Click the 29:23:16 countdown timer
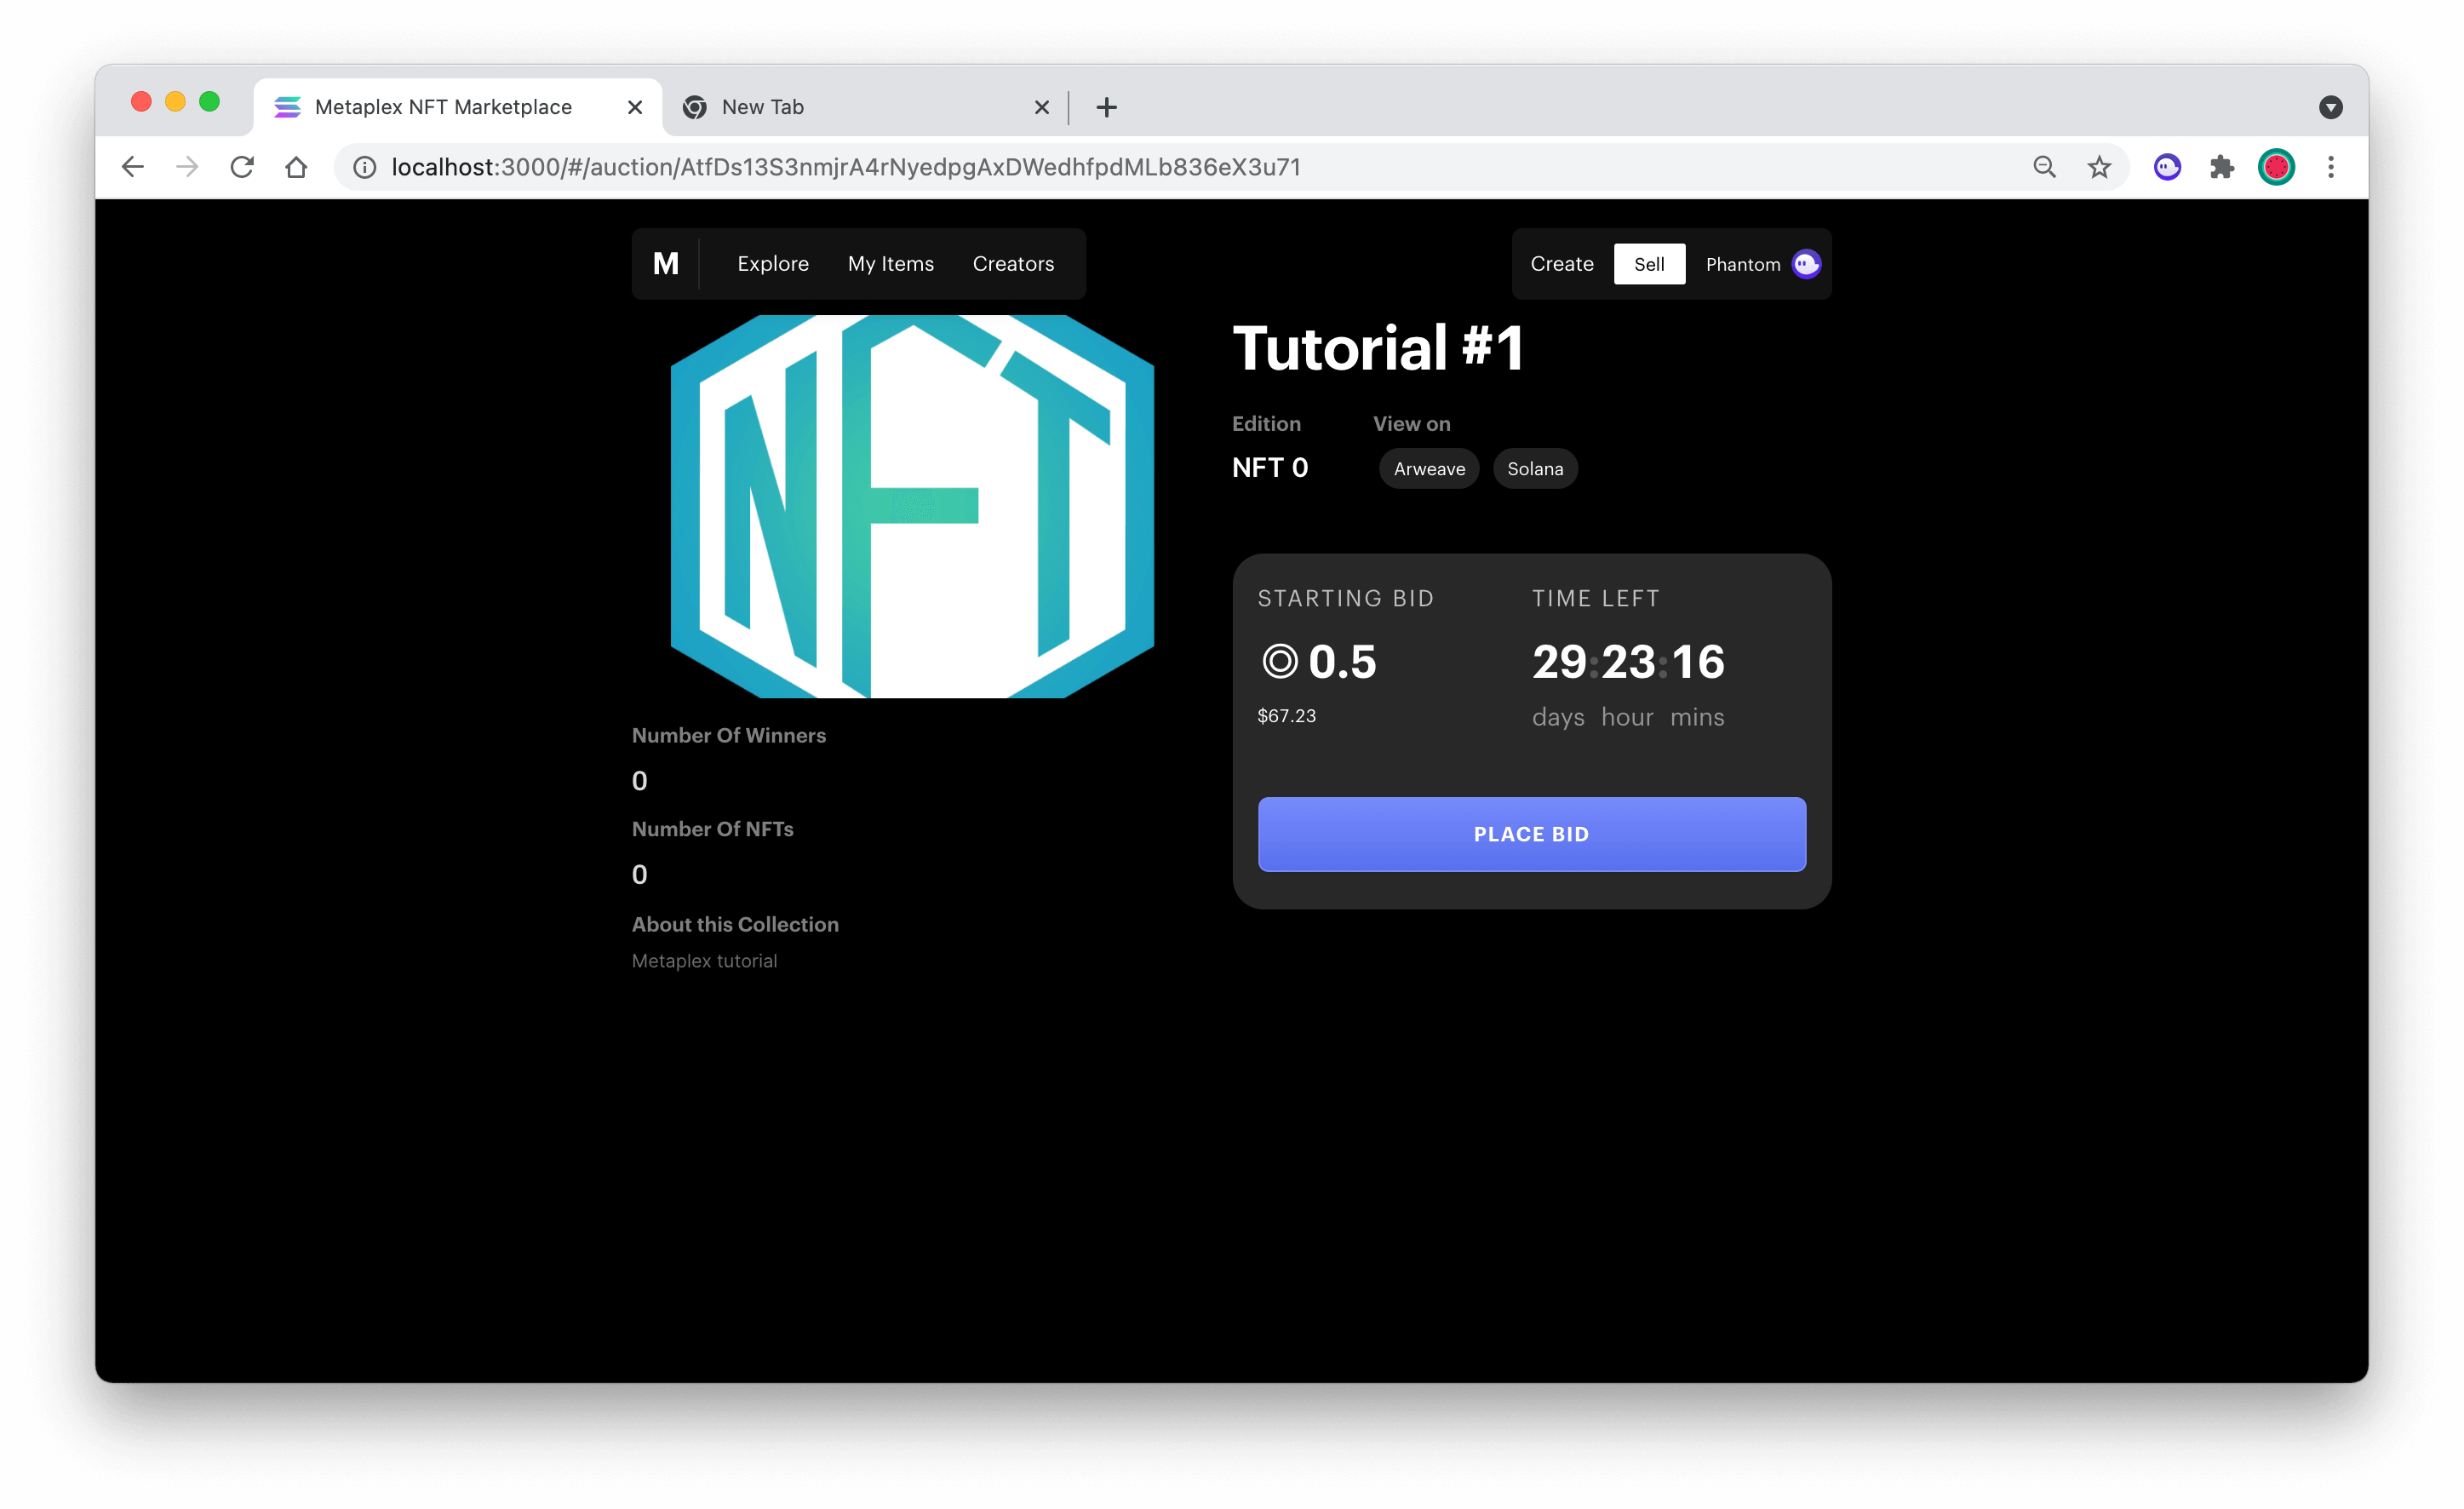This screenshot has width=2464, height=1509. [1628, 662]
